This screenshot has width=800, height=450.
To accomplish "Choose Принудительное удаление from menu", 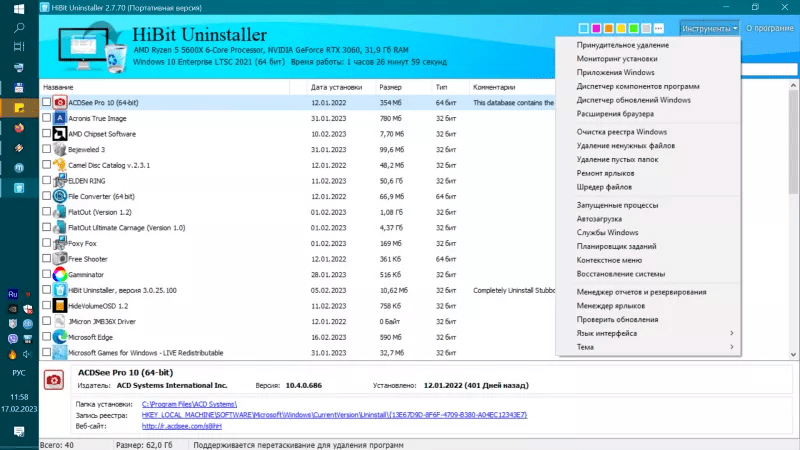I will tap(648, 45).
